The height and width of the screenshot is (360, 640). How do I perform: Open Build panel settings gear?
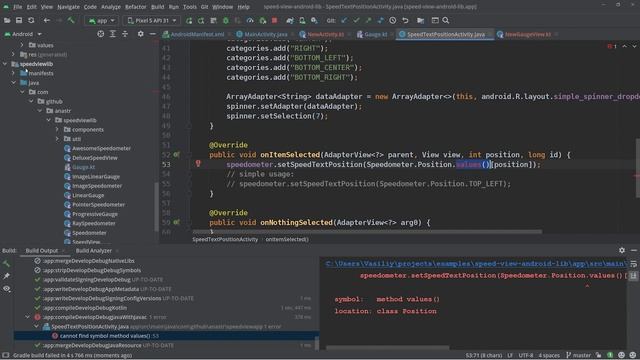click(x=622, y=250)
